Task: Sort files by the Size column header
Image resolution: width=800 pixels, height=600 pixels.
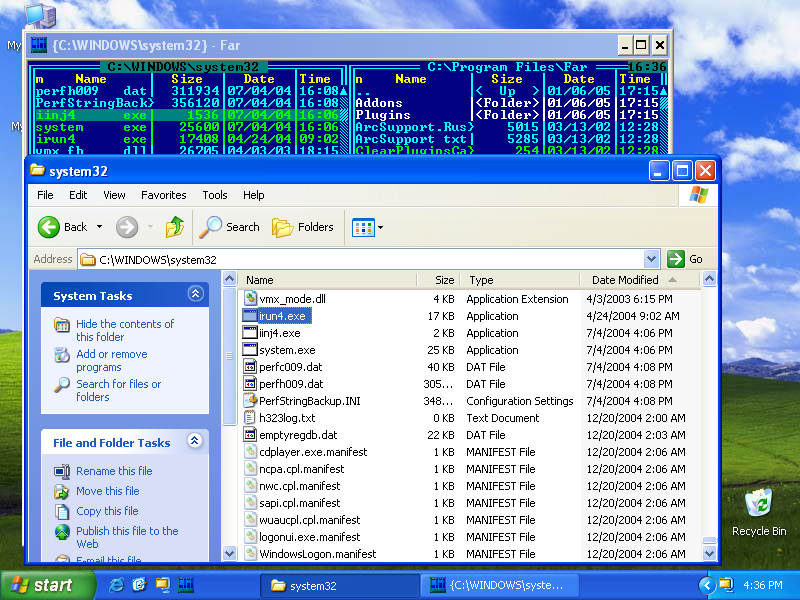Action: coord(439,280)
